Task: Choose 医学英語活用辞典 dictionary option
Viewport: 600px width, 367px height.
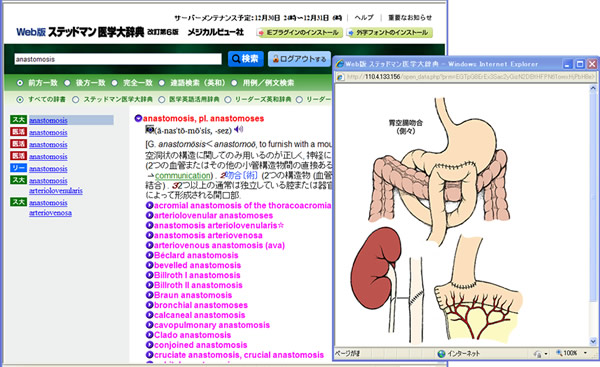Action: pyautogui.click(x=162, y=99)
